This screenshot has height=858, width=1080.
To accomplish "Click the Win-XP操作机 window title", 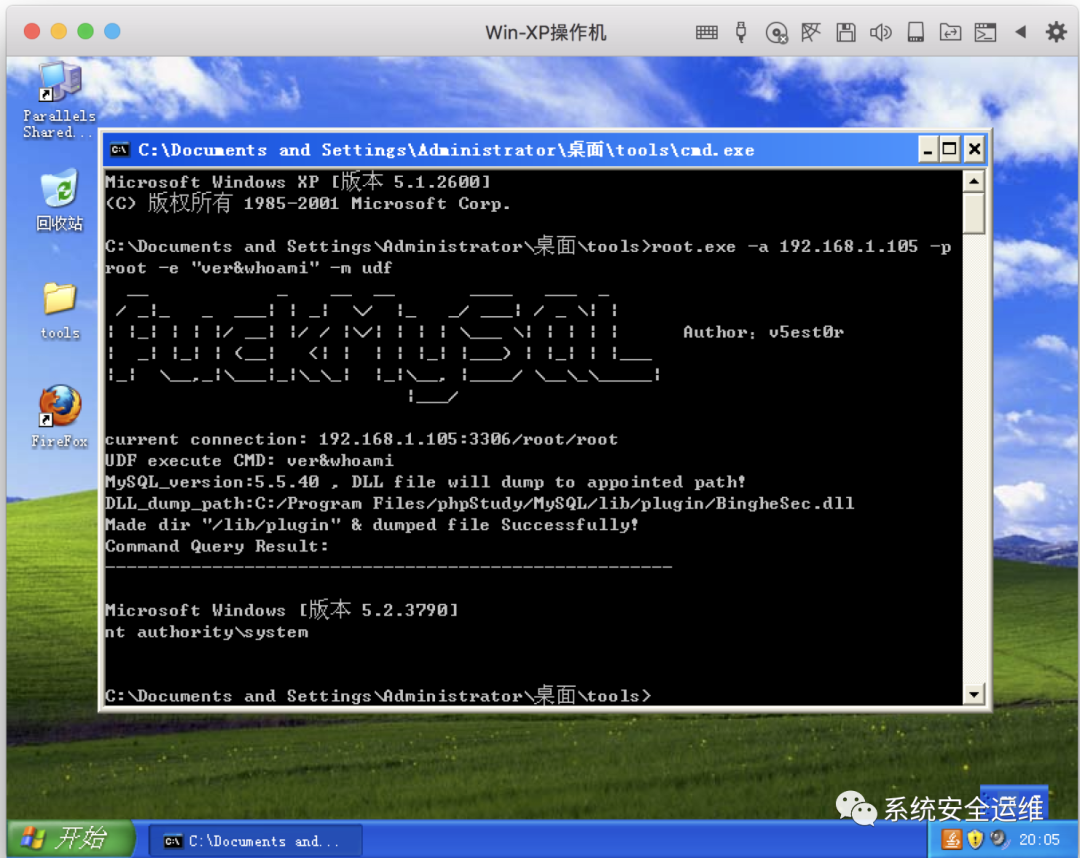I will (546, 32).
